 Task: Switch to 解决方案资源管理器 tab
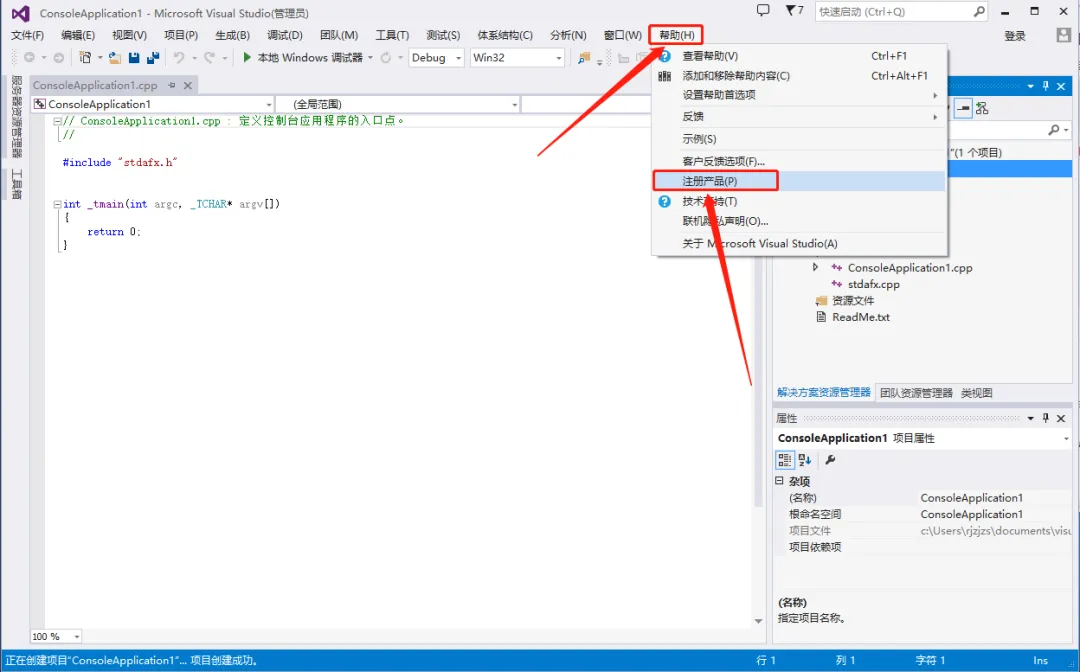point(824,392)
